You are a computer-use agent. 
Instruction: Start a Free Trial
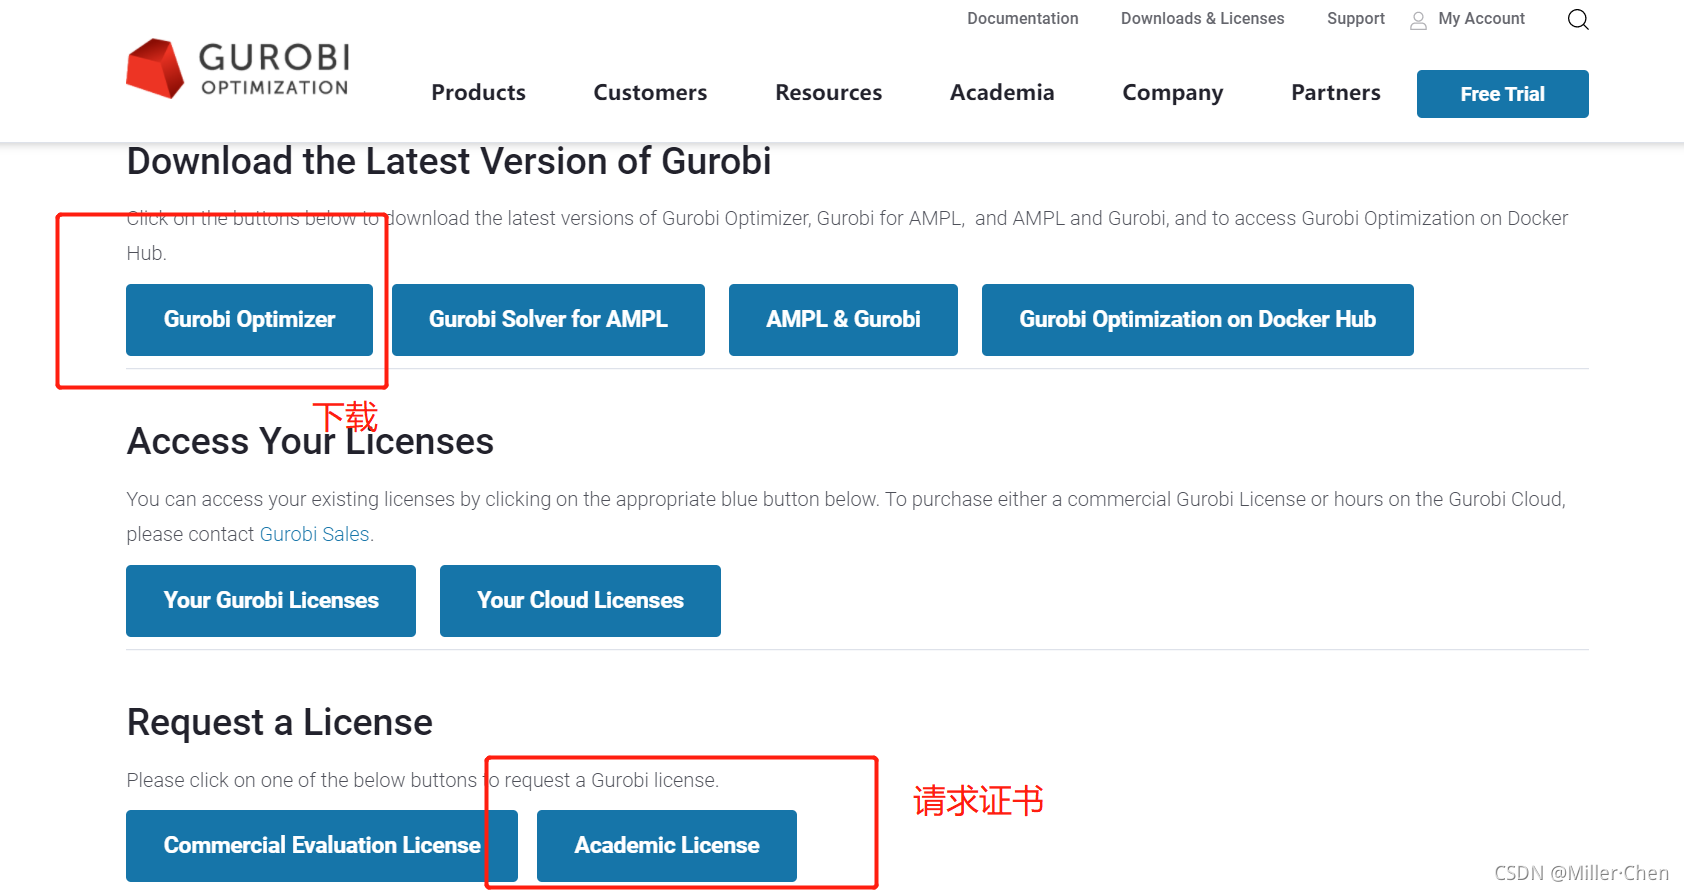tap(1502, 94)
